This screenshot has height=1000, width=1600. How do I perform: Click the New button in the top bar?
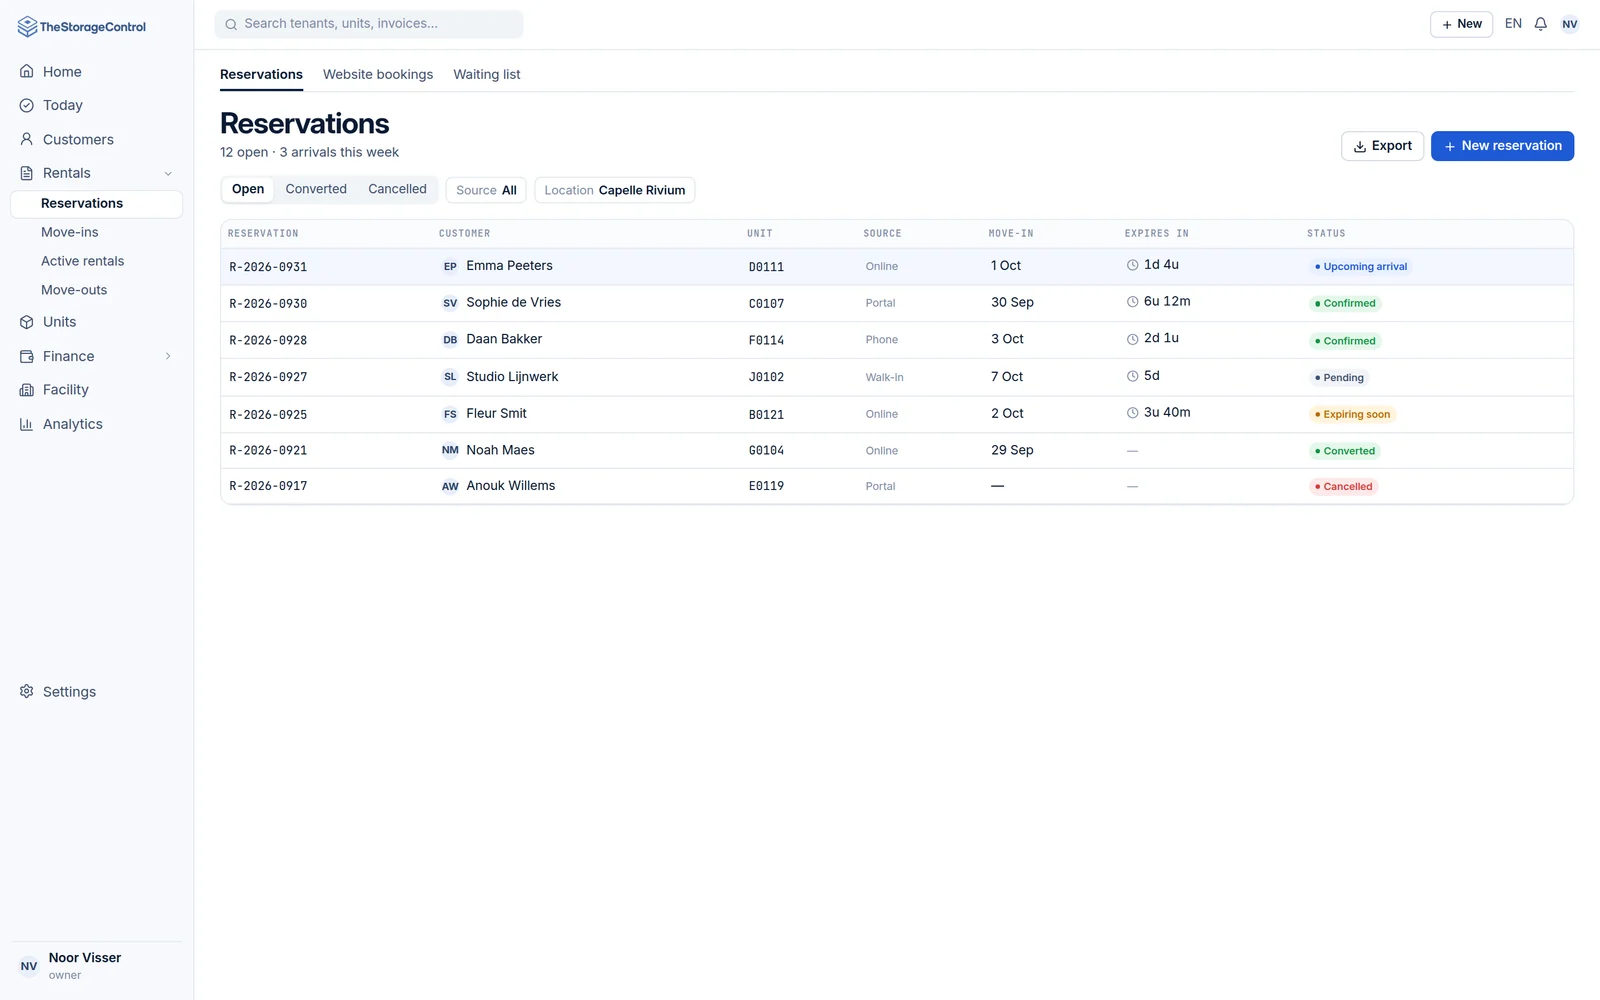1461,24
